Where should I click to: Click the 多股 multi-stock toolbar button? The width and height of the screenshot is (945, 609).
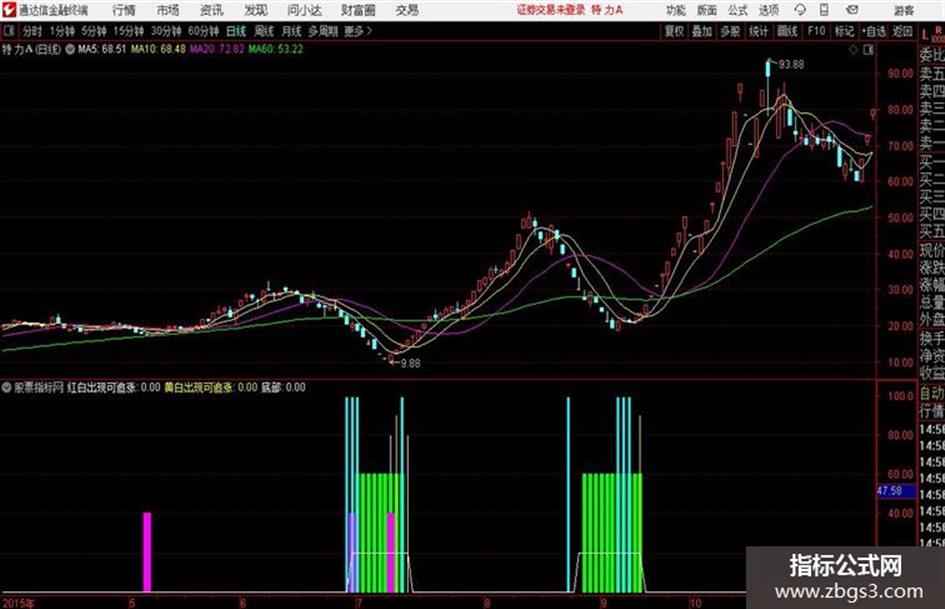pyautogui.click(x=730, y=31)
